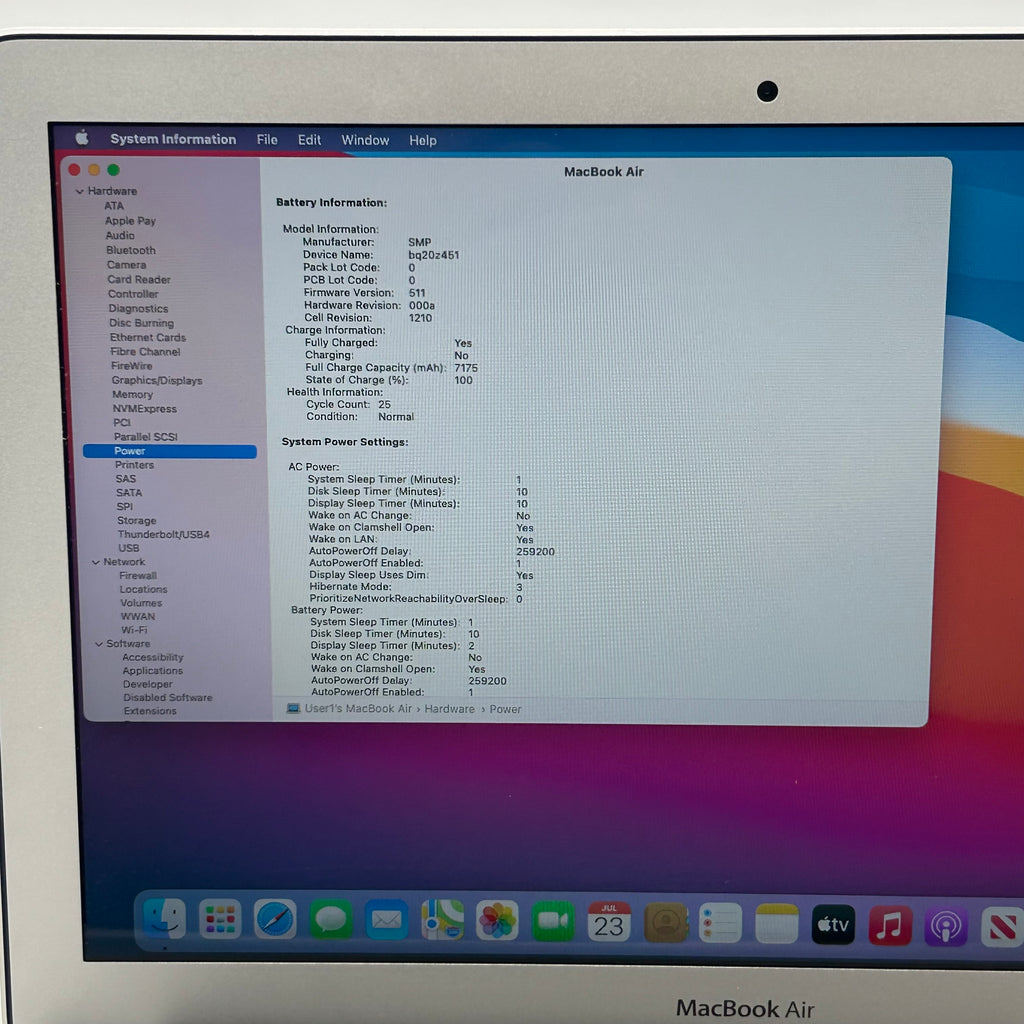Select Wi-Fi under Network
This screenshot has width=1024, height=1024.
click(134, 630)
